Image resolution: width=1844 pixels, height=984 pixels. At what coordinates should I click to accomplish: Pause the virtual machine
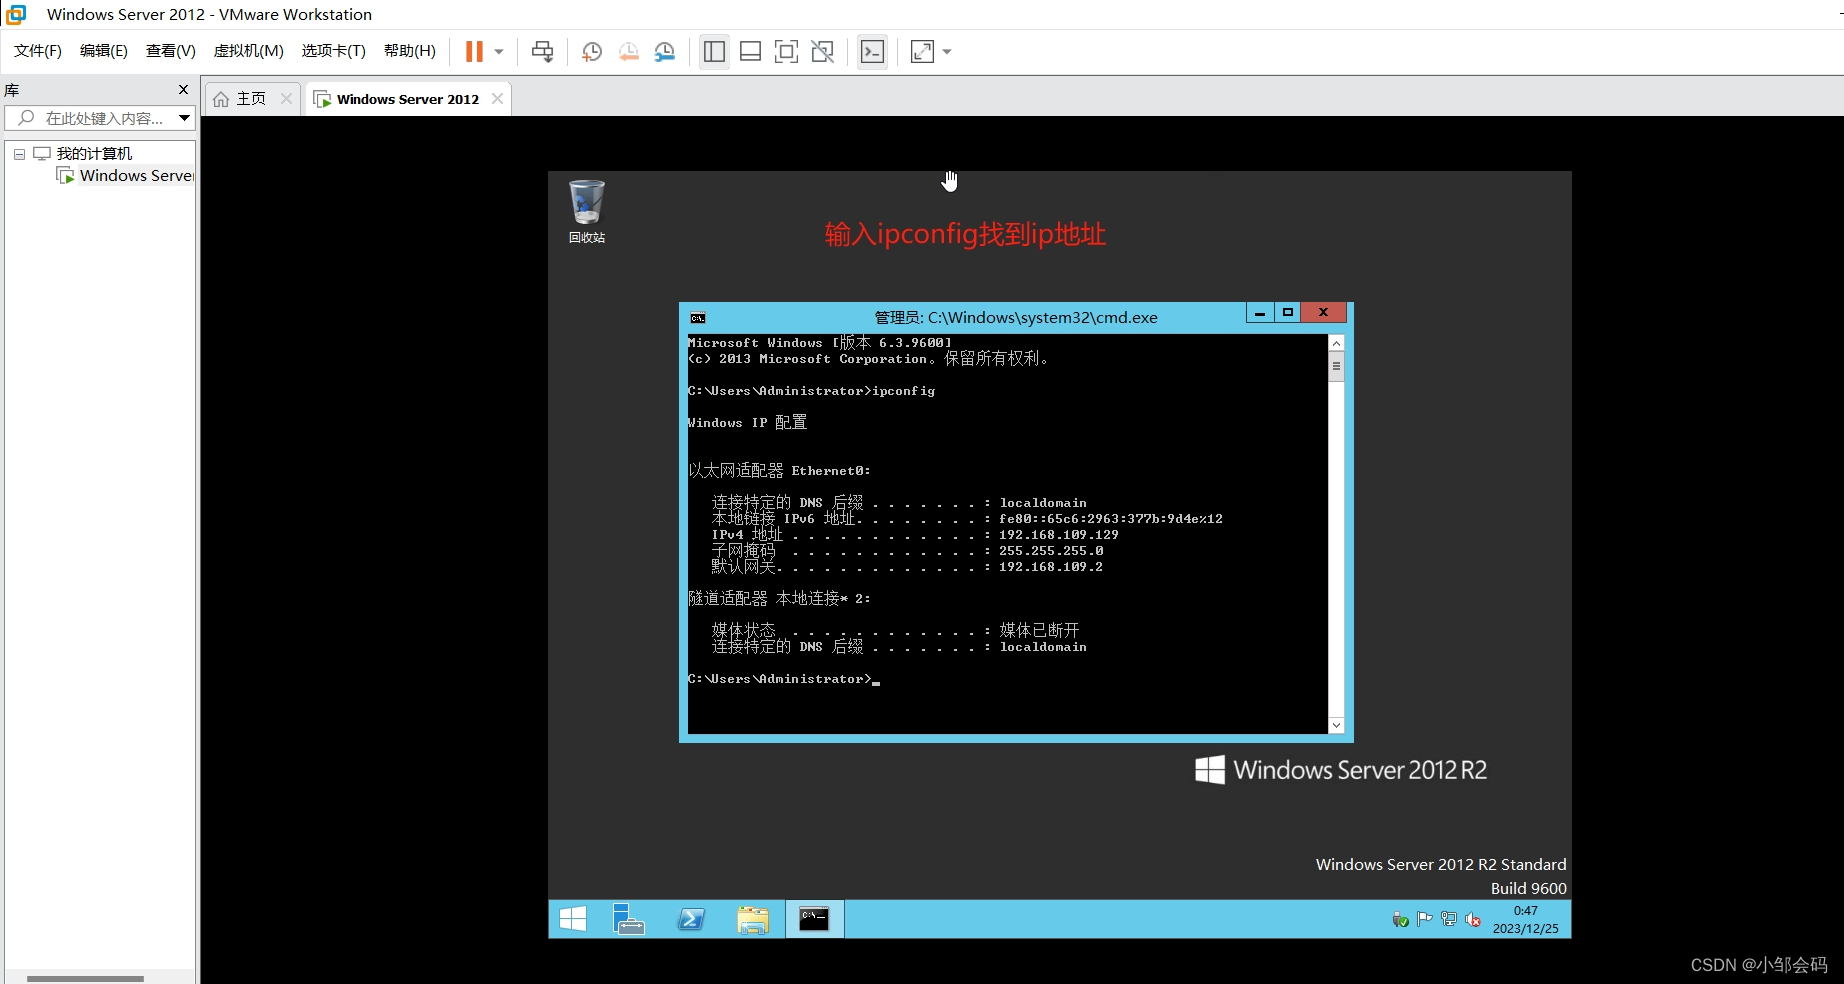(474, 52)
